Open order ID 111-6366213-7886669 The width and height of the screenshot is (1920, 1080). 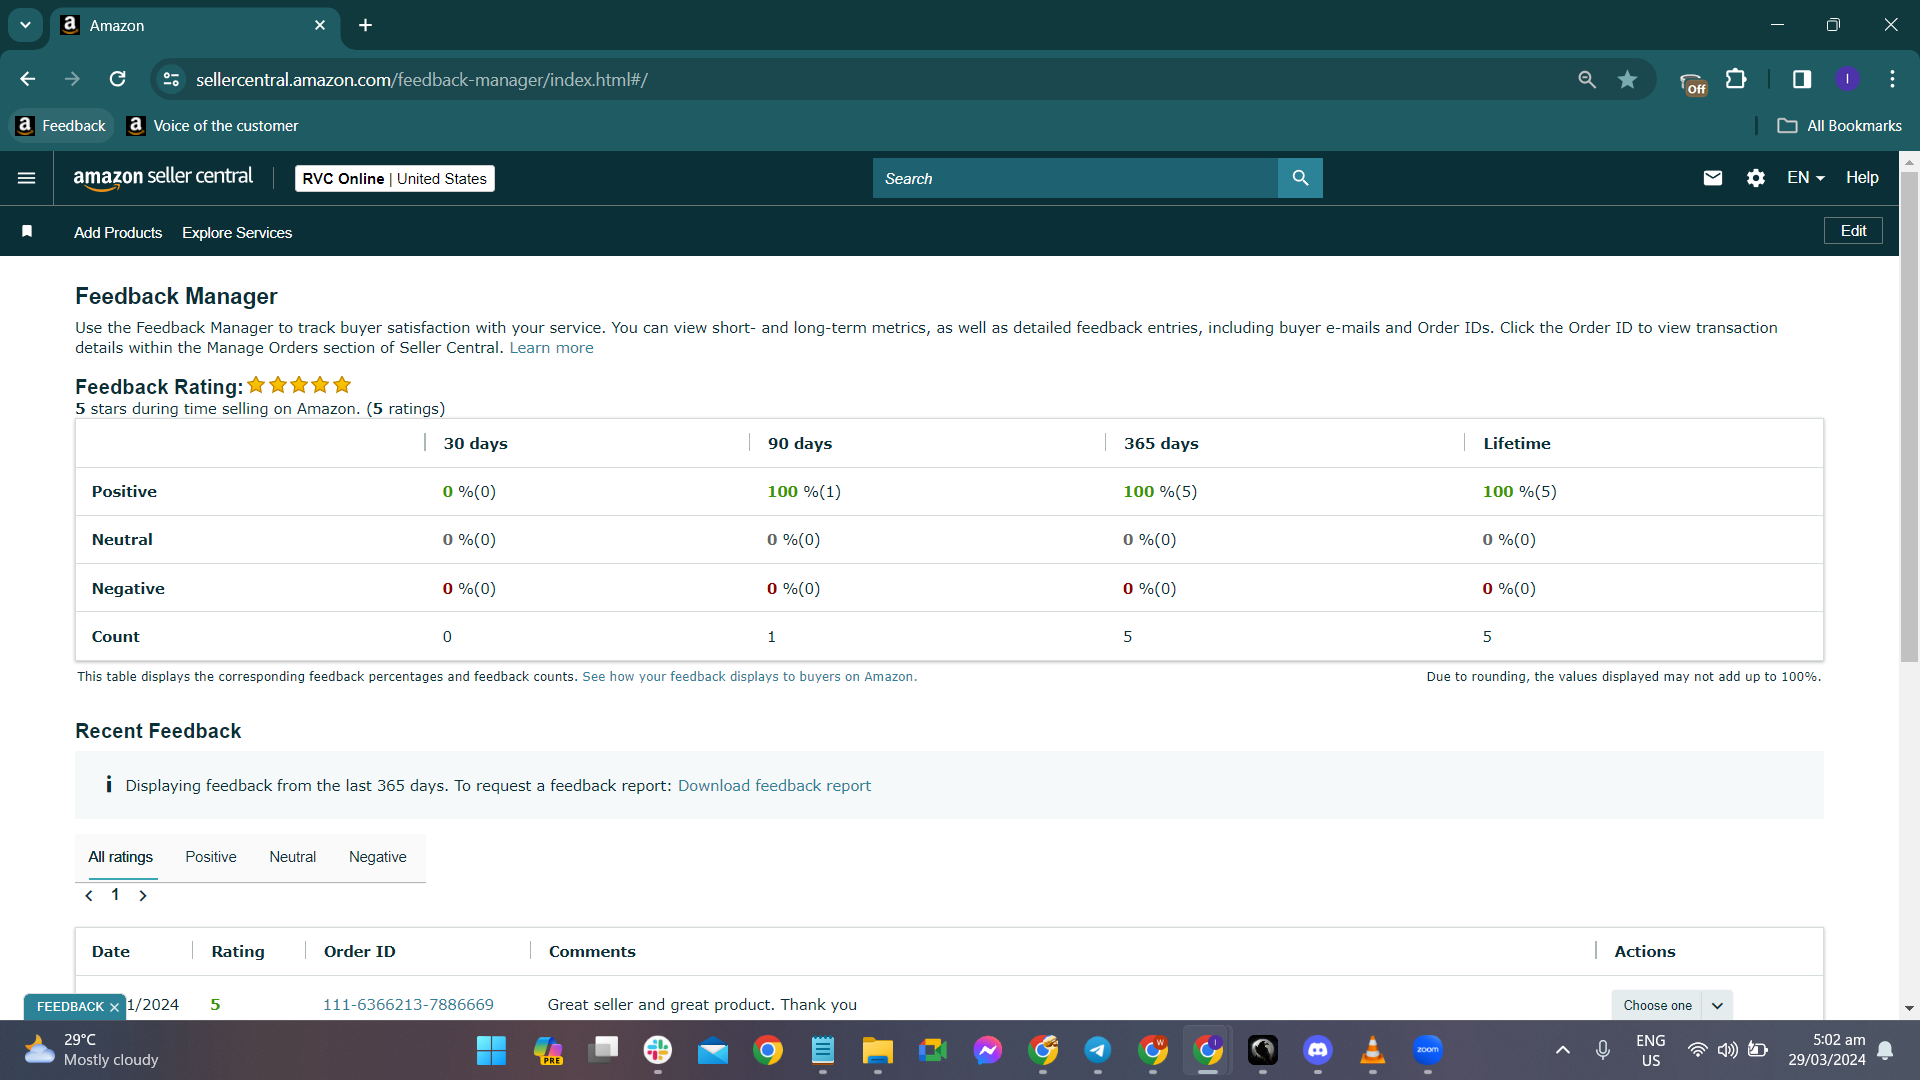pyautogui.click(x=408, y=1005)
